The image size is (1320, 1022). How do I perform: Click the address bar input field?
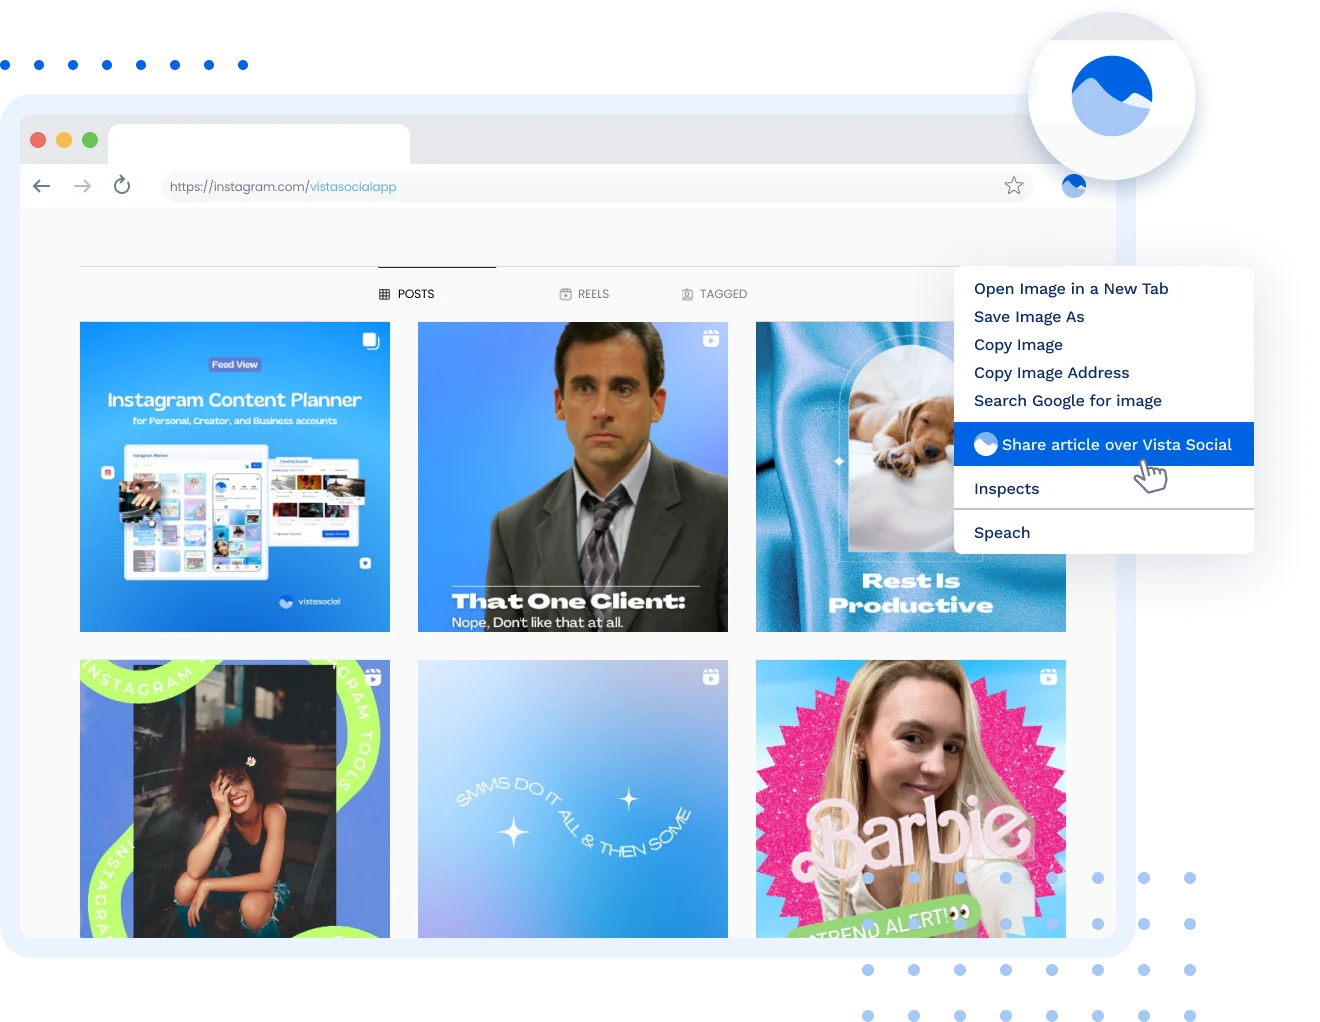tap(600, 185)
